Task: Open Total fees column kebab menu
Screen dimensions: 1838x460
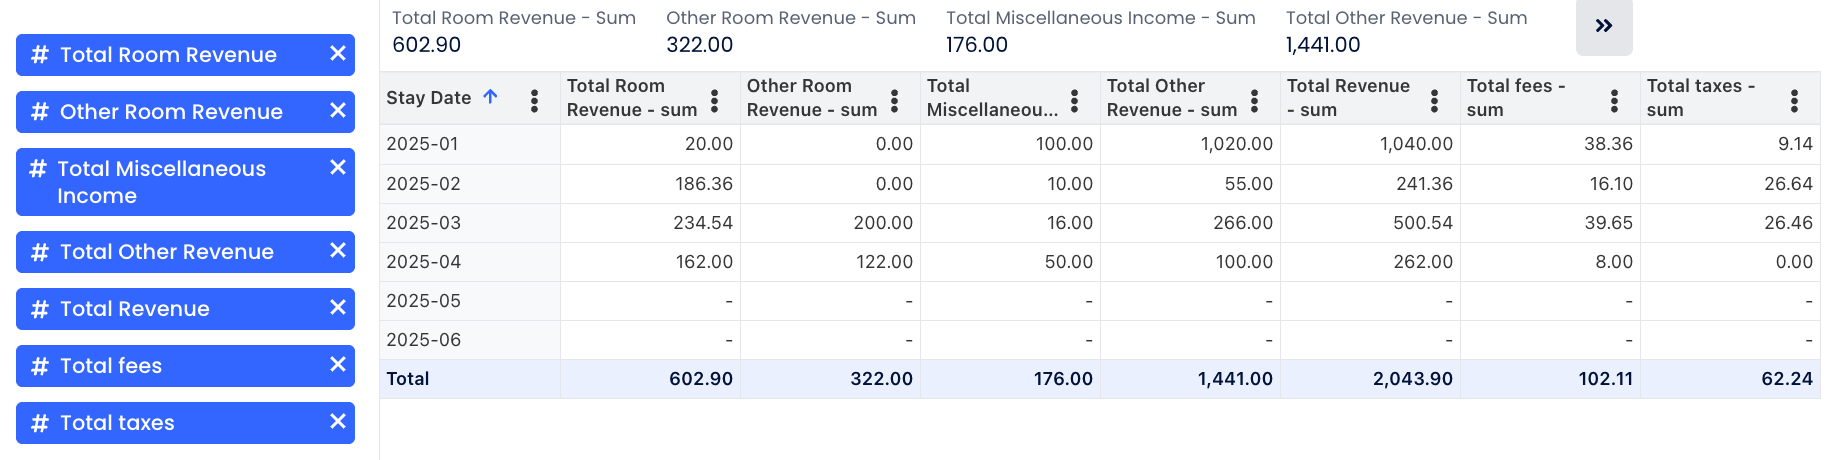Action: tap(1615, 100)
